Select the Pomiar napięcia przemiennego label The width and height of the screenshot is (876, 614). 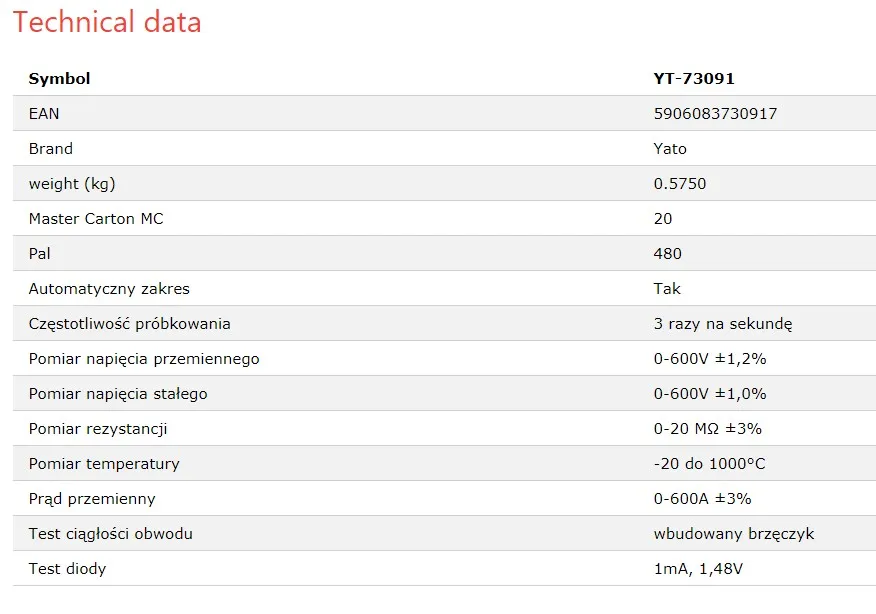144,359
